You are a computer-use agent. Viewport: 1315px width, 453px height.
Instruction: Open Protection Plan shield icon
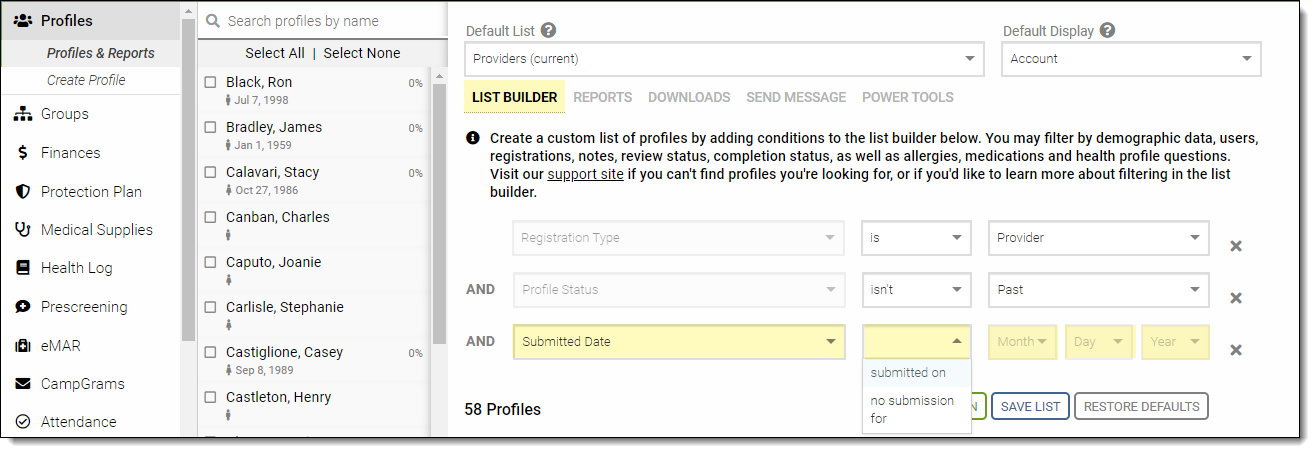(x=22, y=192)
